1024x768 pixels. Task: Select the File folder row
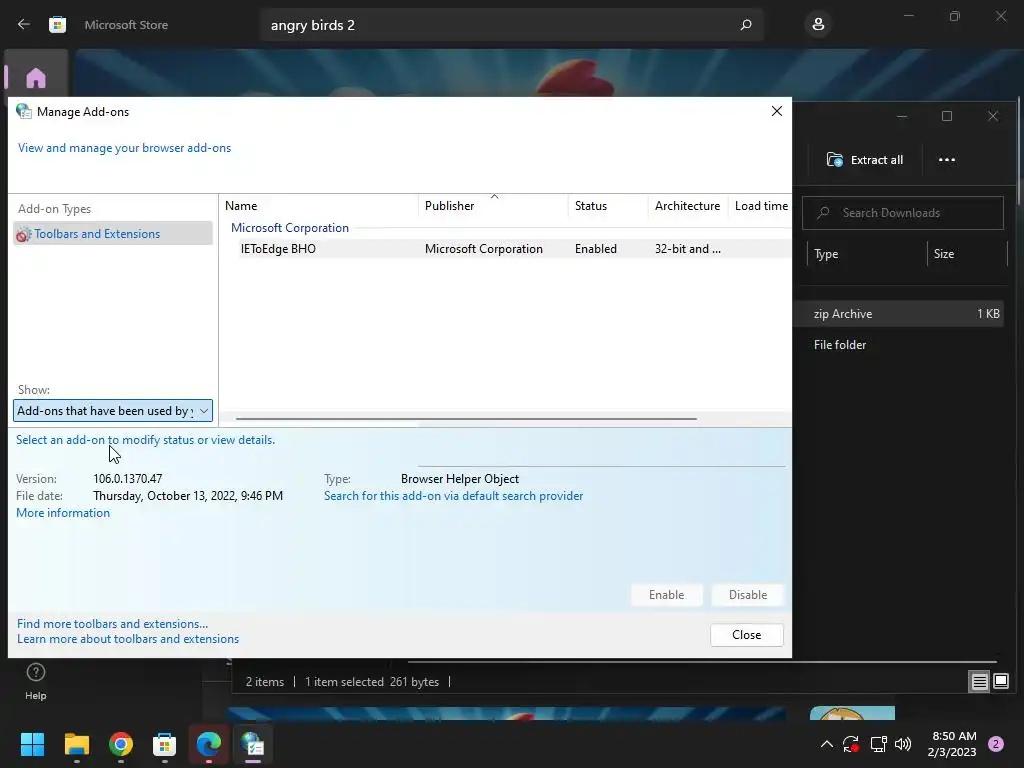coord(899,345)
